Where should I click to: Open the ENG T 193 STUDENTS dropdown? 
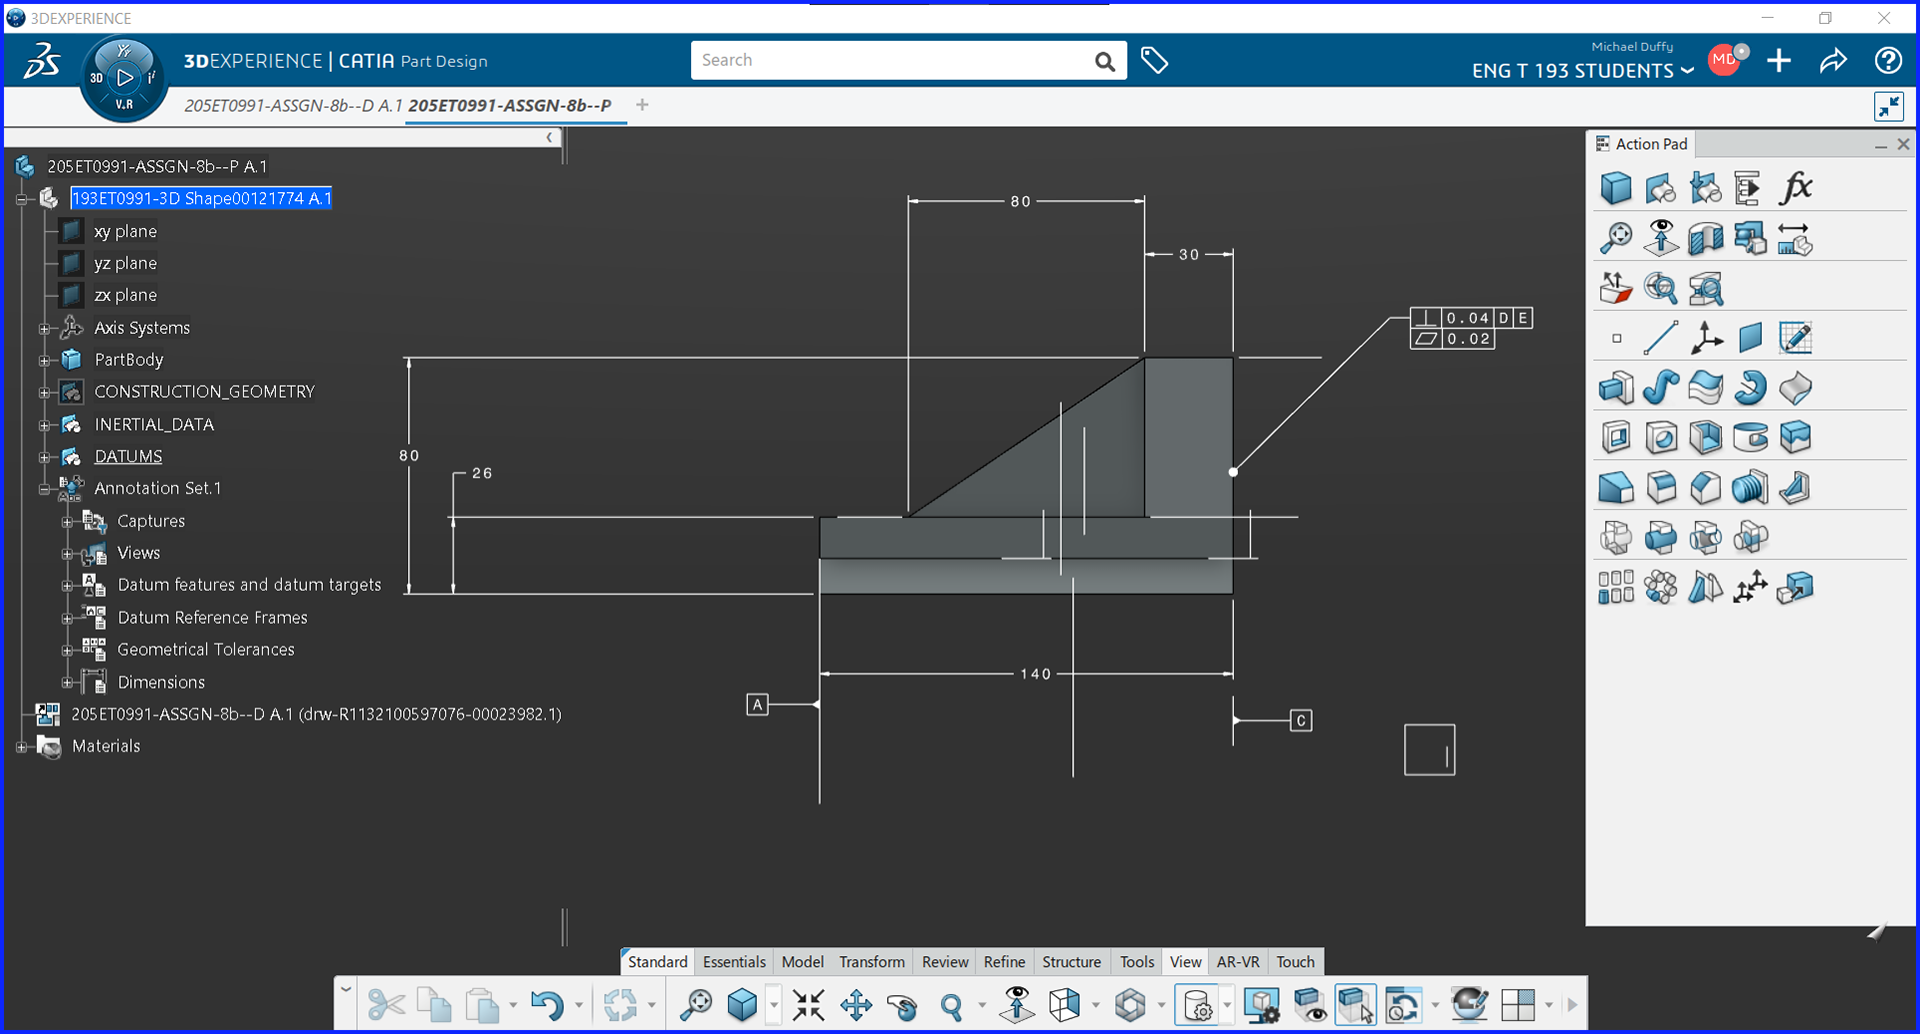pos(1582,71)
